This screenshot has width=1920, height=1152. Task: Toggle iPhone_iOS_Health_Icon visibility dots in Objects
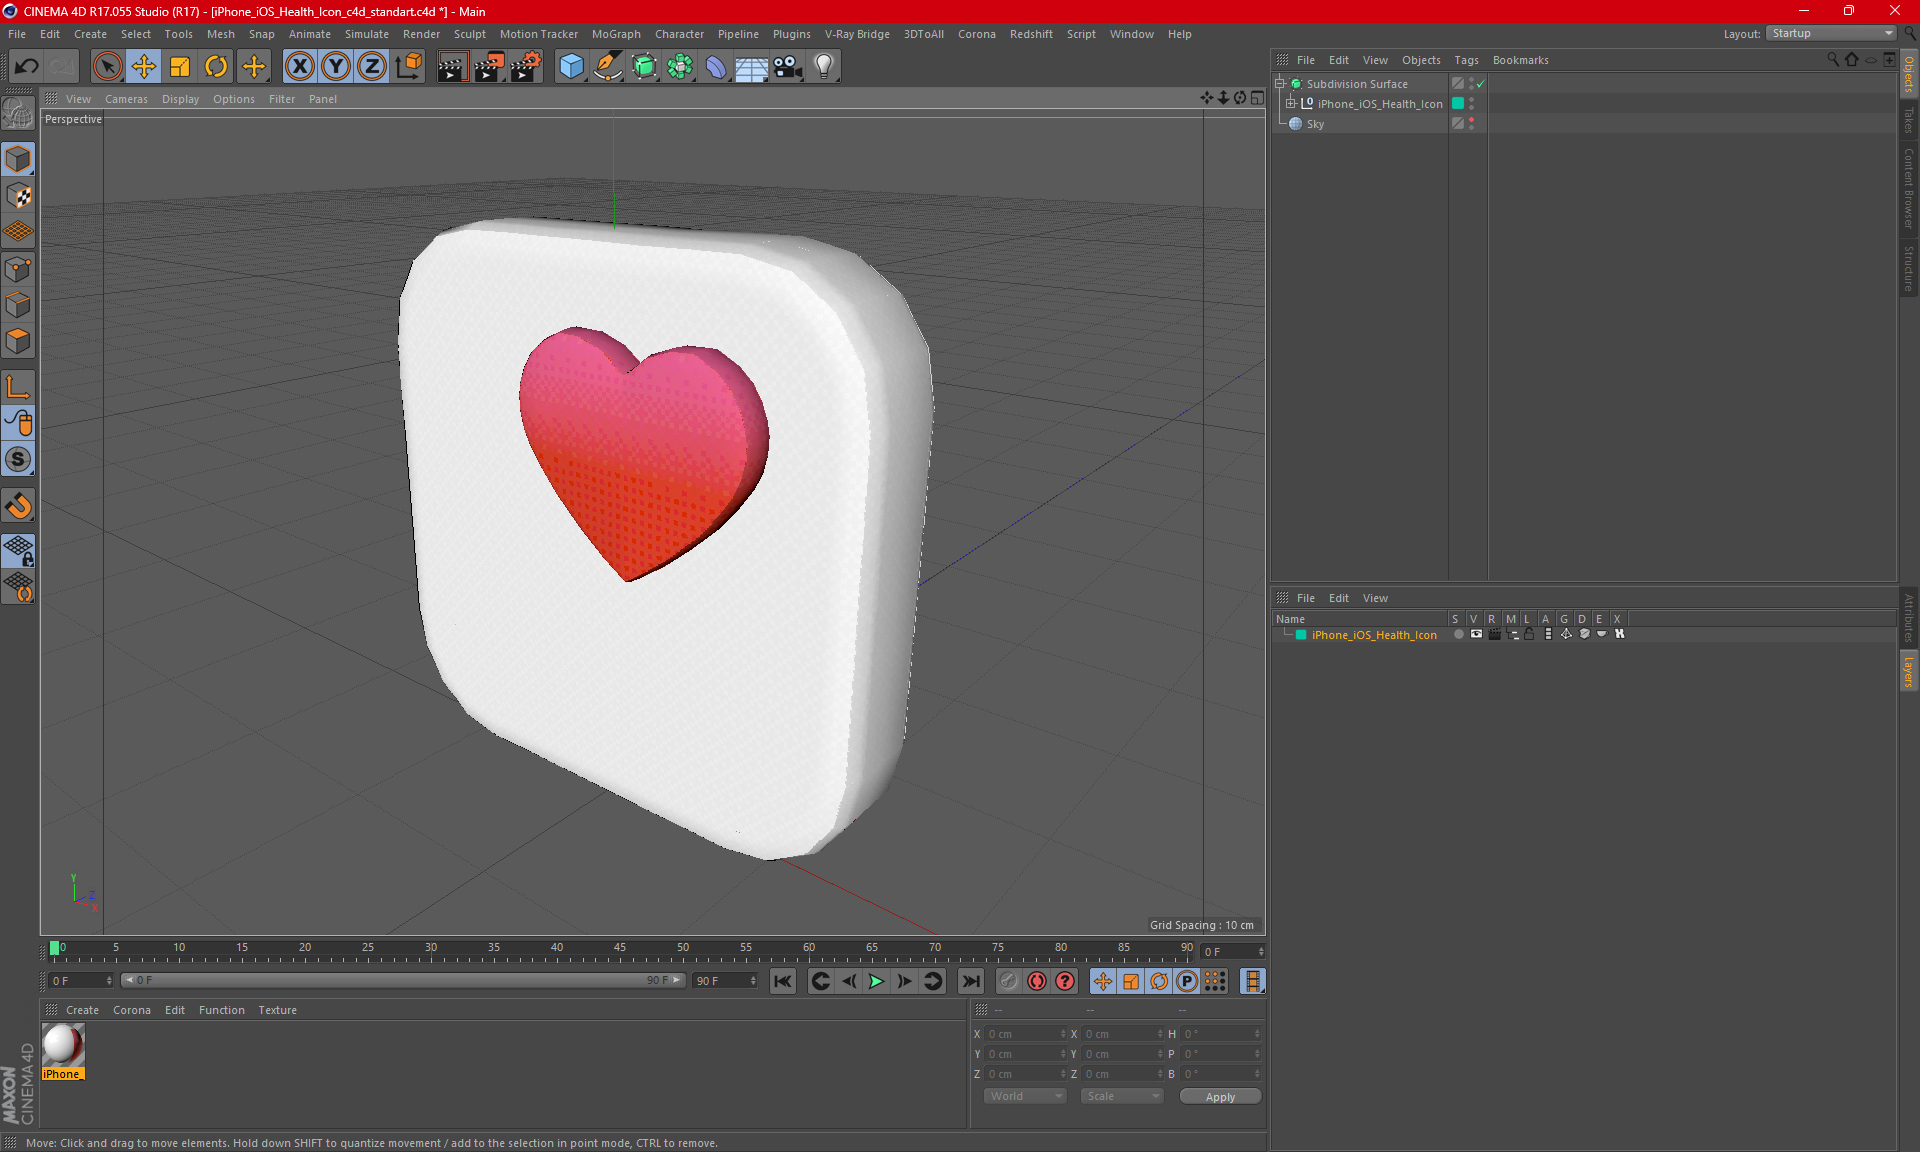coord(1471,104)
